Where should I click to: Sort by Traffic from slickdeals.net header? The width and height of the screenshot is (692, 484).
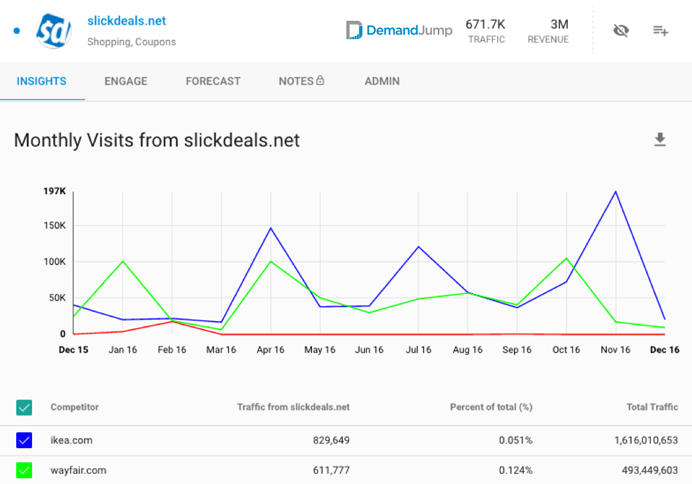(293, 407)
